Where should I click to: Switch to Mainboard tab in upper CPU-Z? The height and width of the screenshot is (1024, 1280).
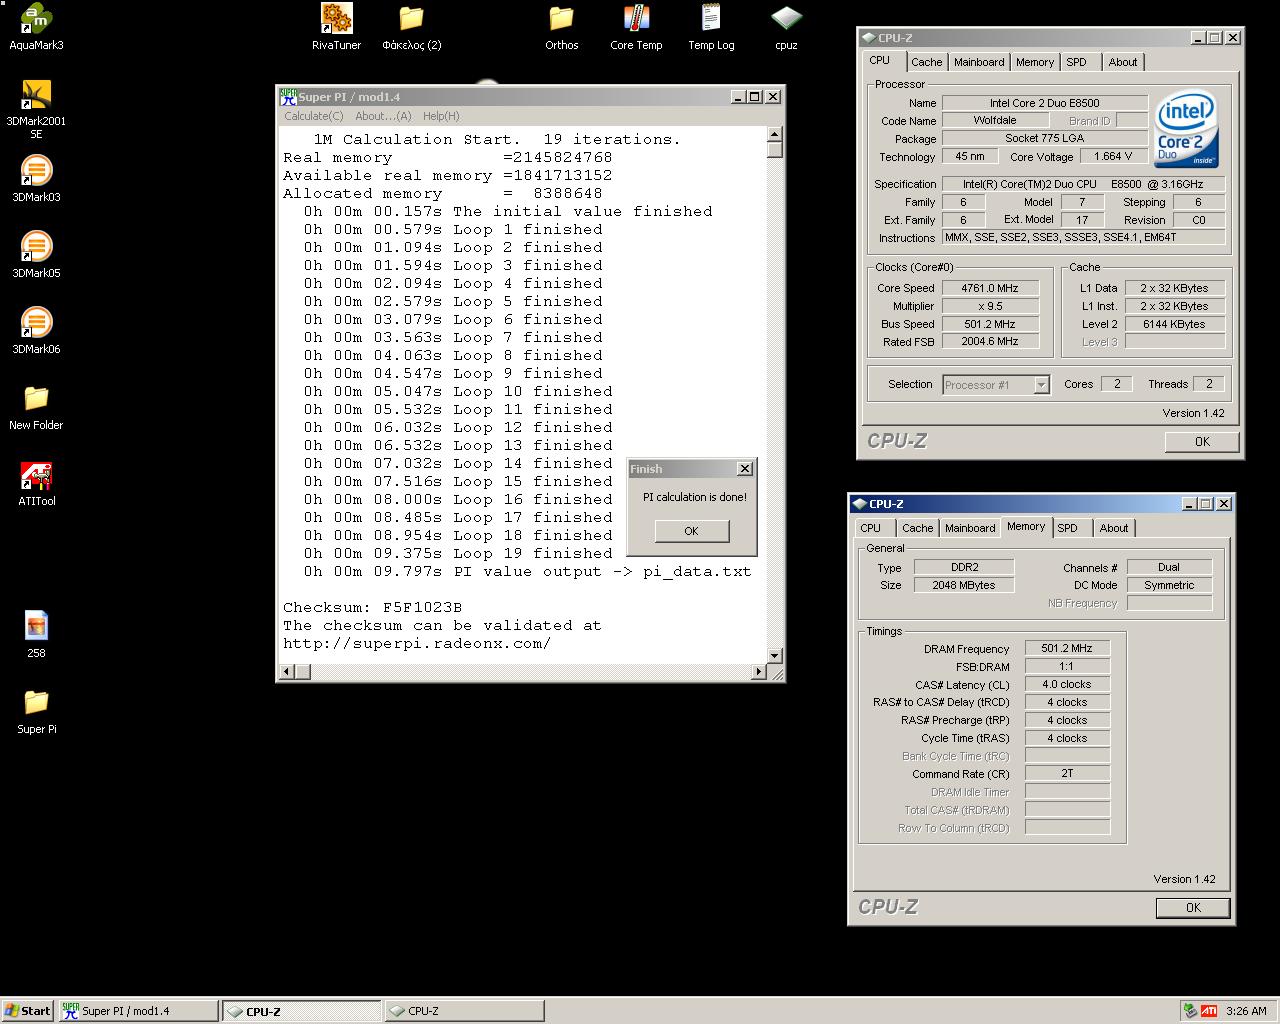(x=979, y=62)
